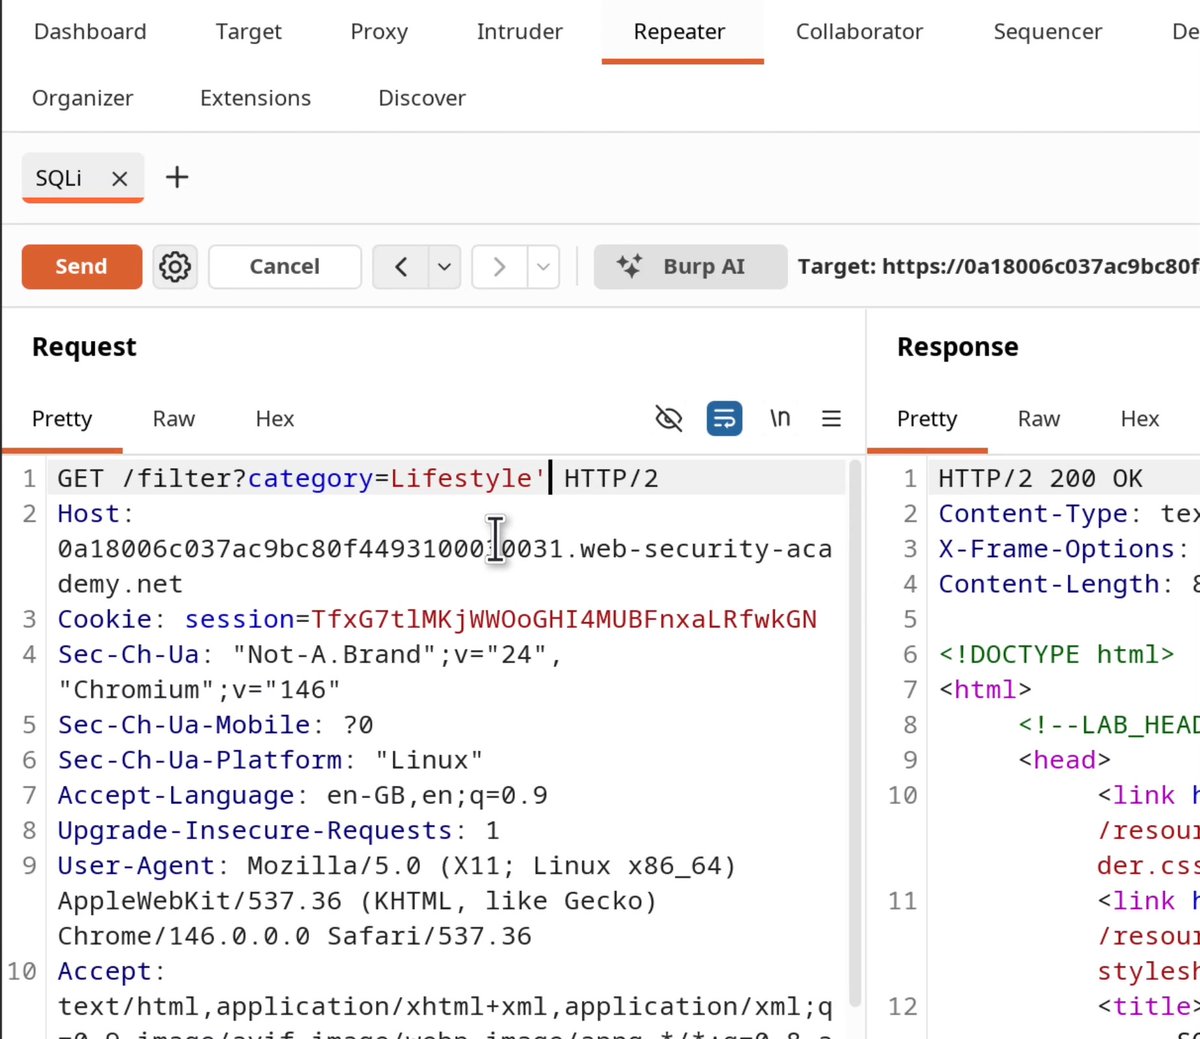Open Request editor hamburger menu
This screenshot has height=1039, width=1200.
[831, 418]
